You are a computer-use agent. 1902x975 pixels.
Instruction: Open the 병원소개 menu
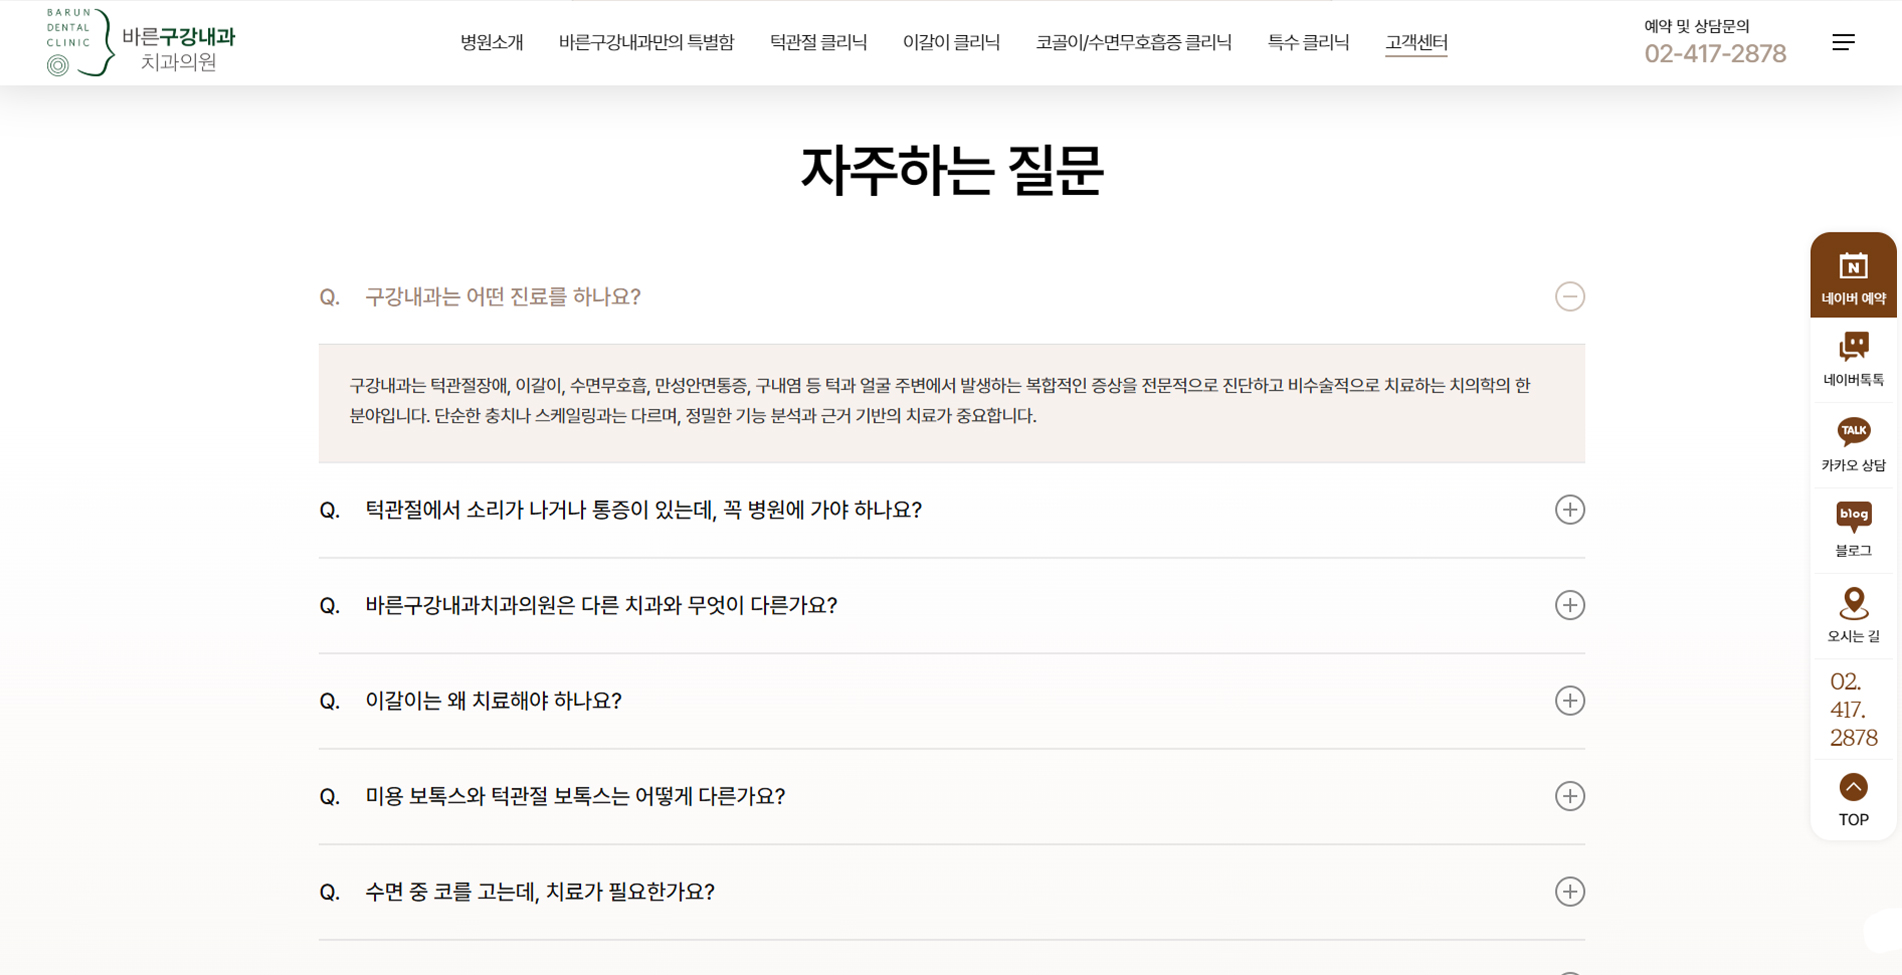click(491, 42)
